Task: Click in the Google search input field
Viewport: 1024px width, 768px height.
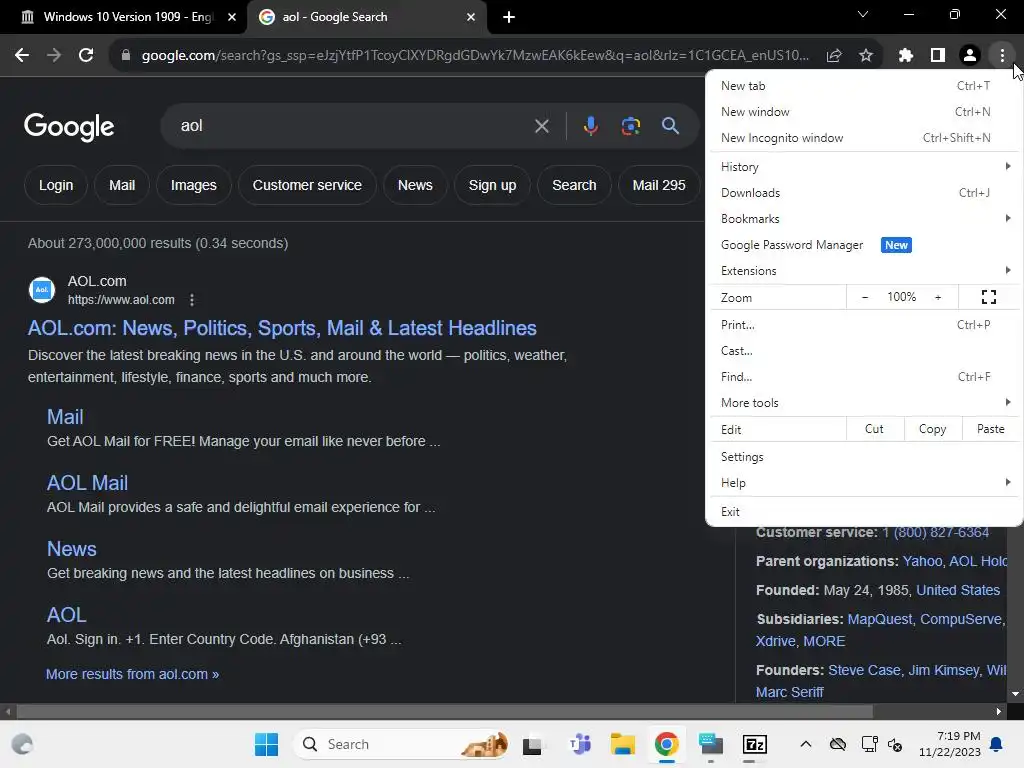Action: pyautogui.click(x=353, y=126)
